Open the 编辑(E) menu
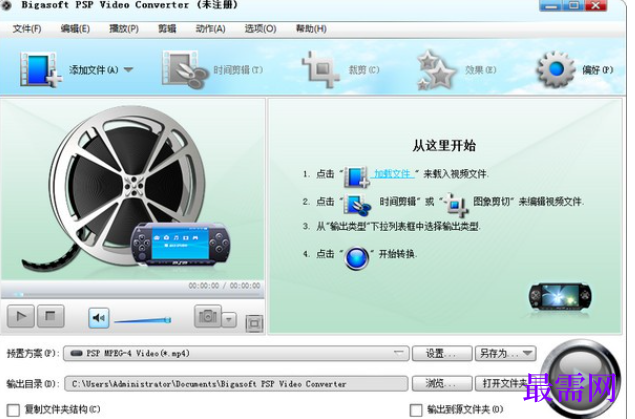 [x=75, y=29]
